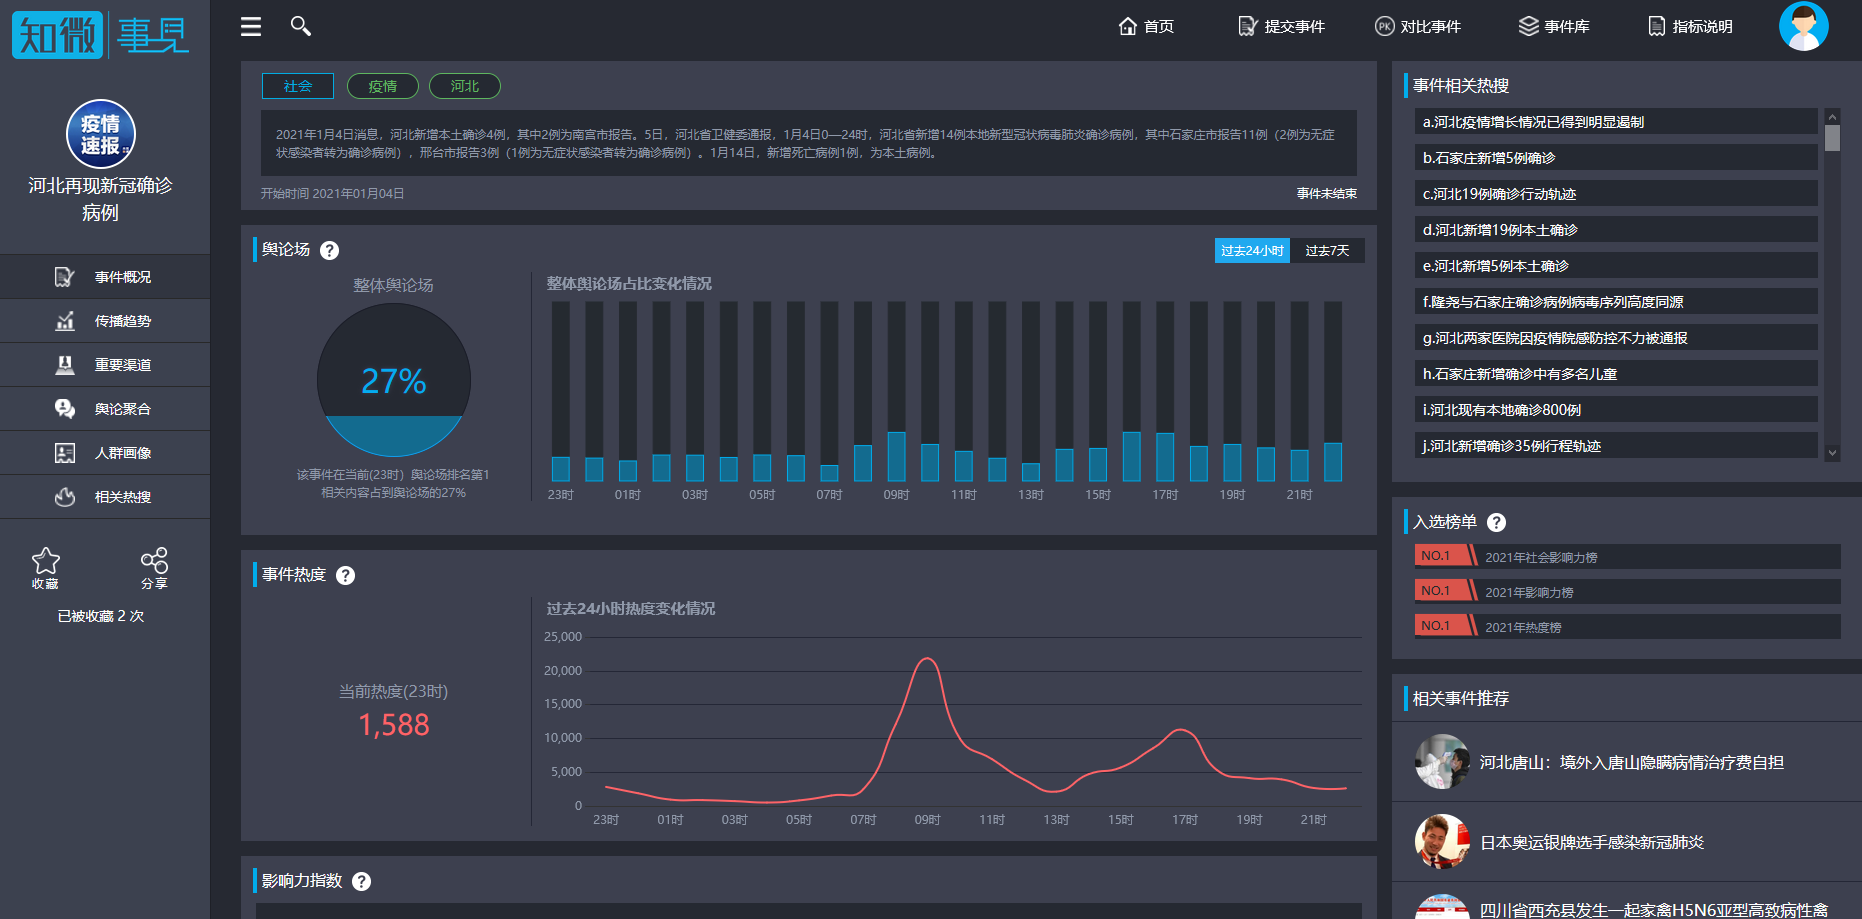Image resolution: width=1862 pixels, height=919 pixels.
Task: Open hot search g.河北两家医院因疫情院感防控不力被通报
Action: (1616, 338)
